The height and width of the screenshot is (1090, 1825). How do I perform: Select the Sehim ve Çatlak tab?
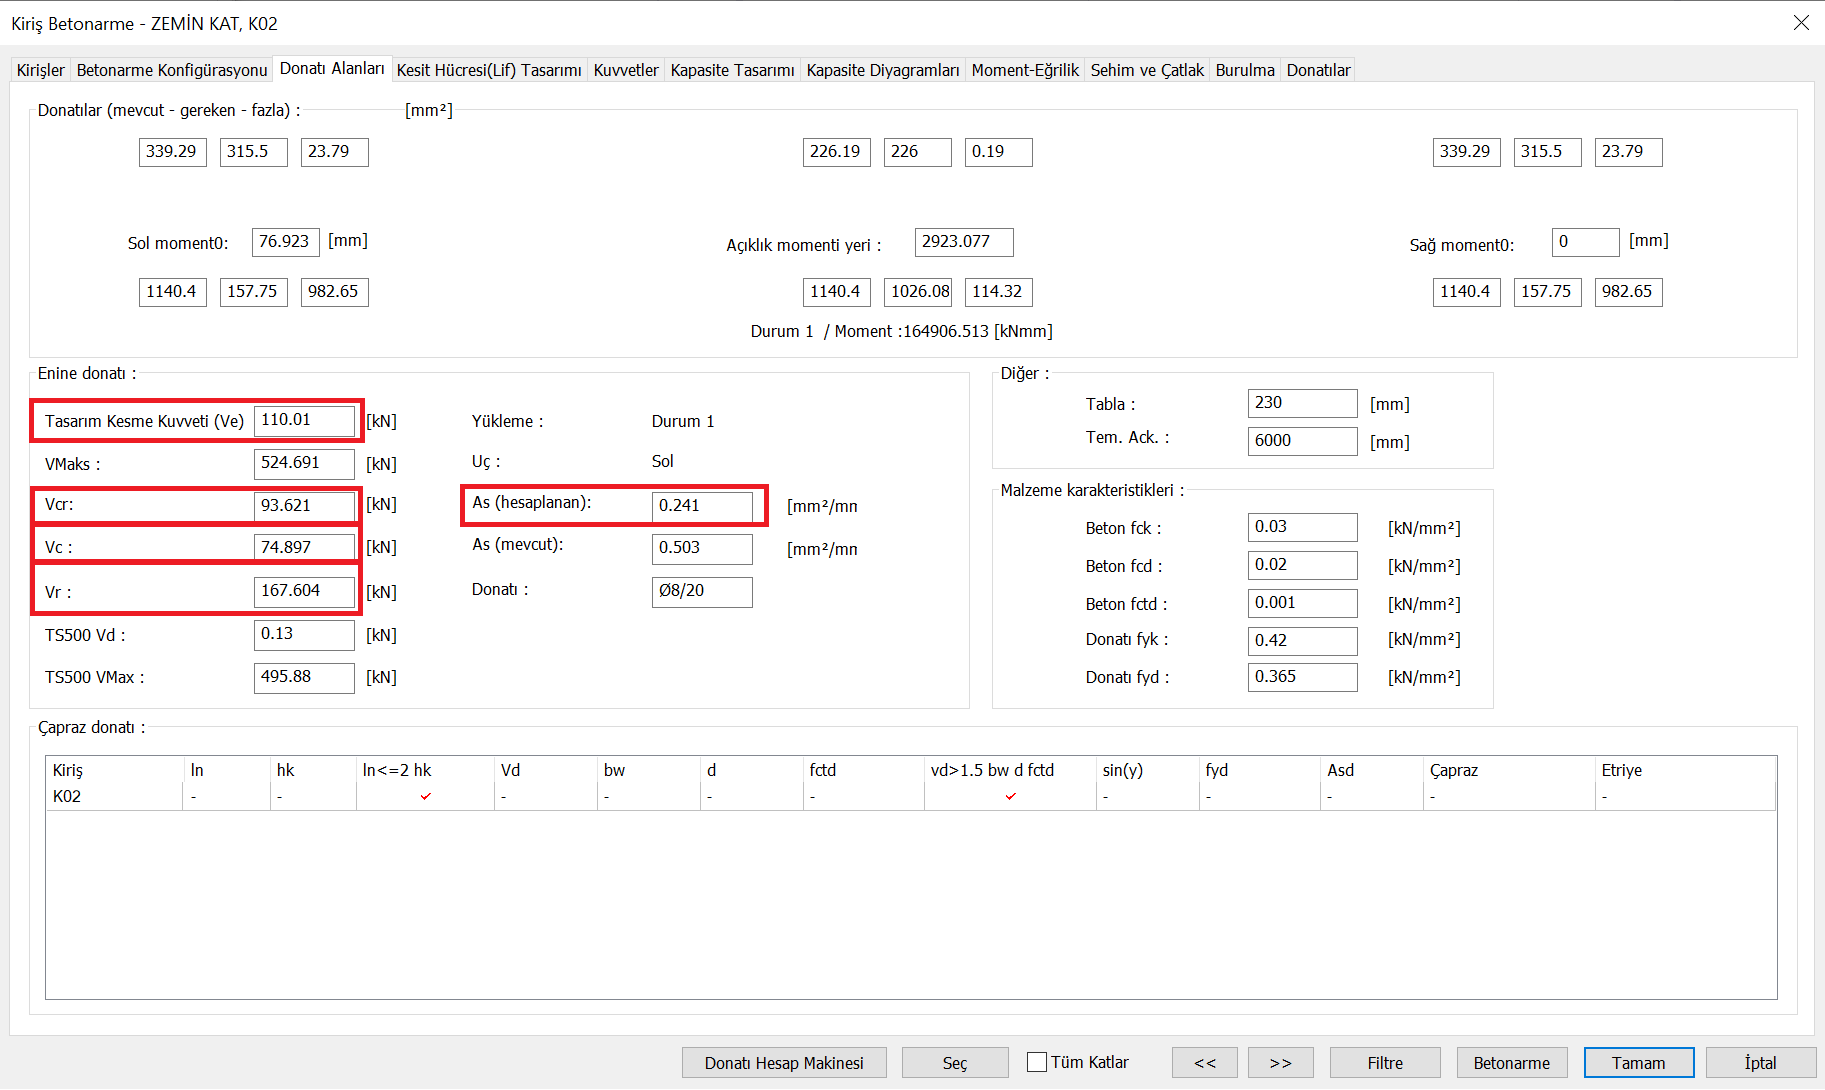(x=1146, y=70)
